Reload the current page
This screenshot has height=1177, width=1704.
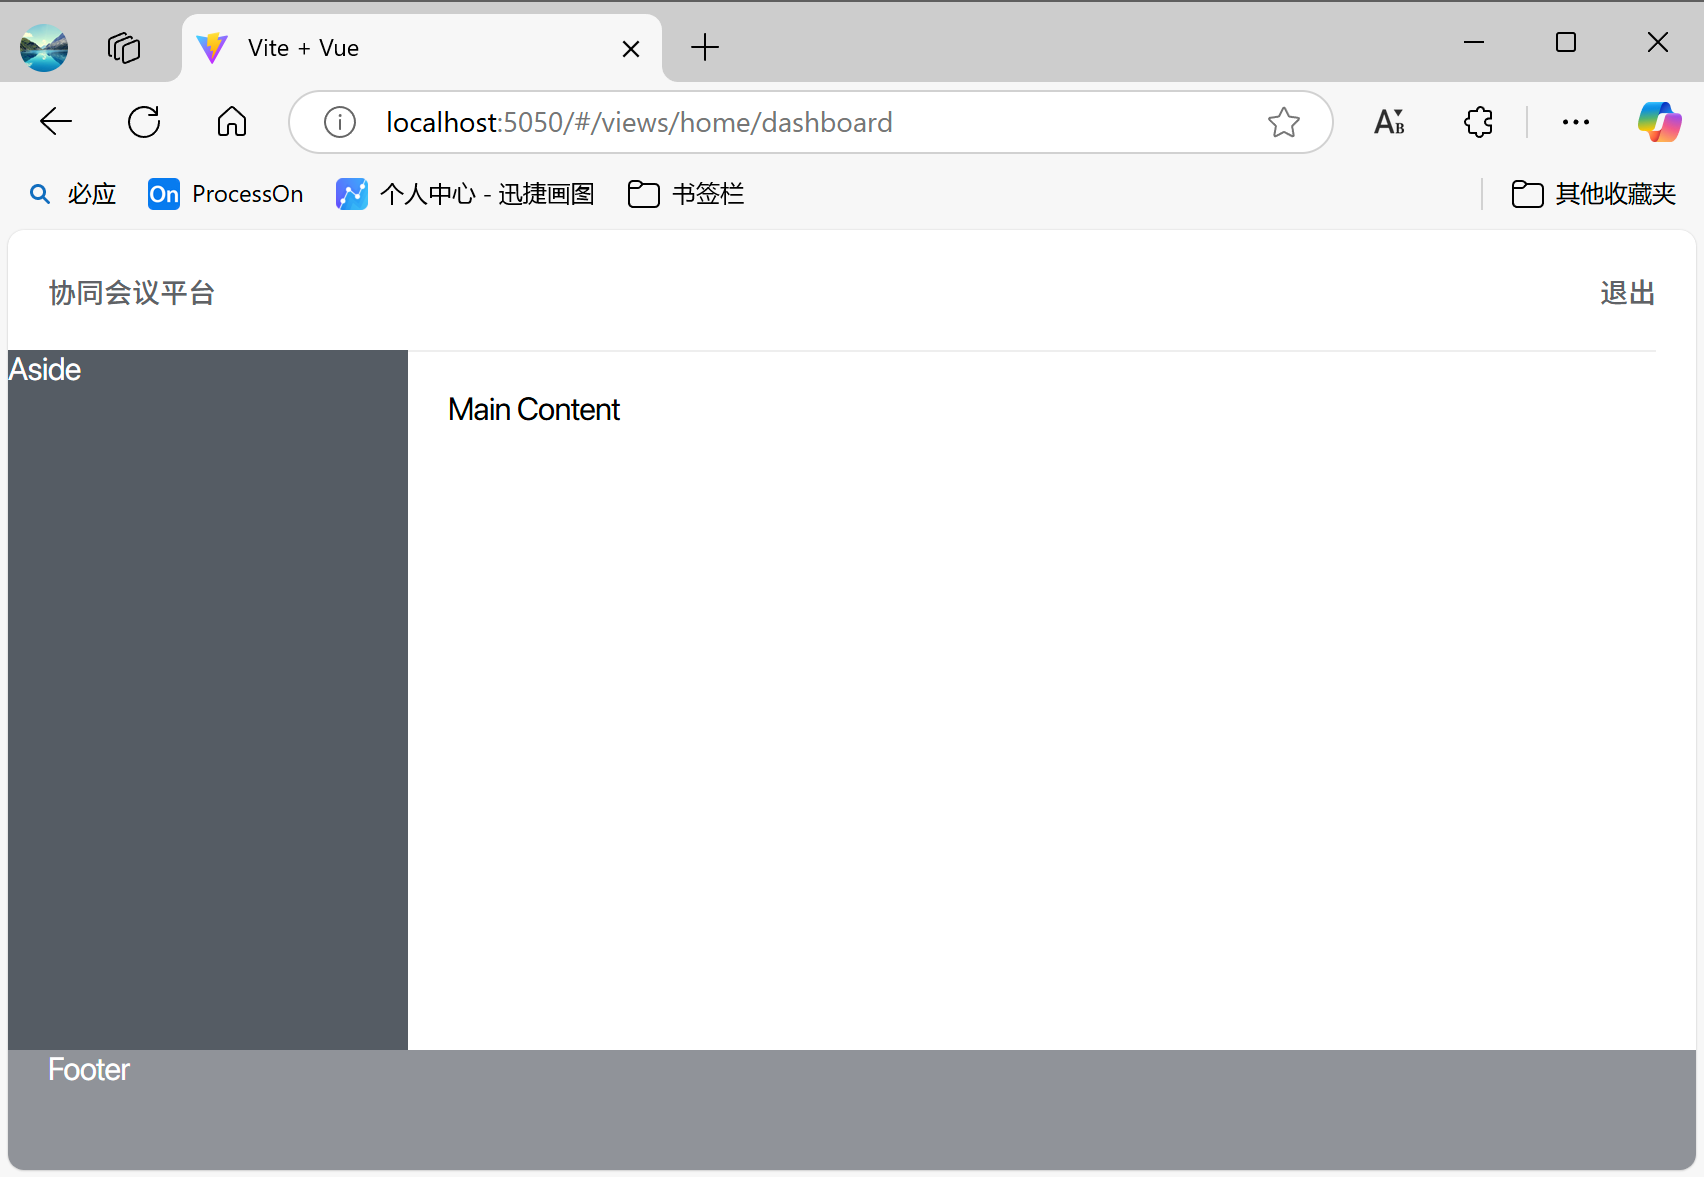[144, 122]
